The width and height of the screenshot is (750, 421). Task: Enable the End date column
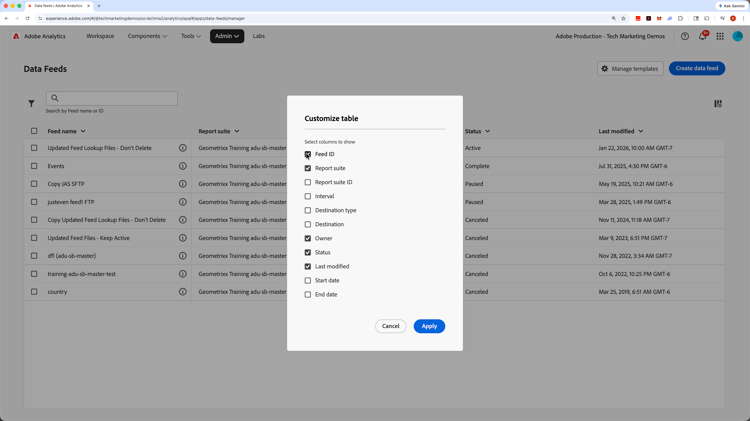coord(308,295)
